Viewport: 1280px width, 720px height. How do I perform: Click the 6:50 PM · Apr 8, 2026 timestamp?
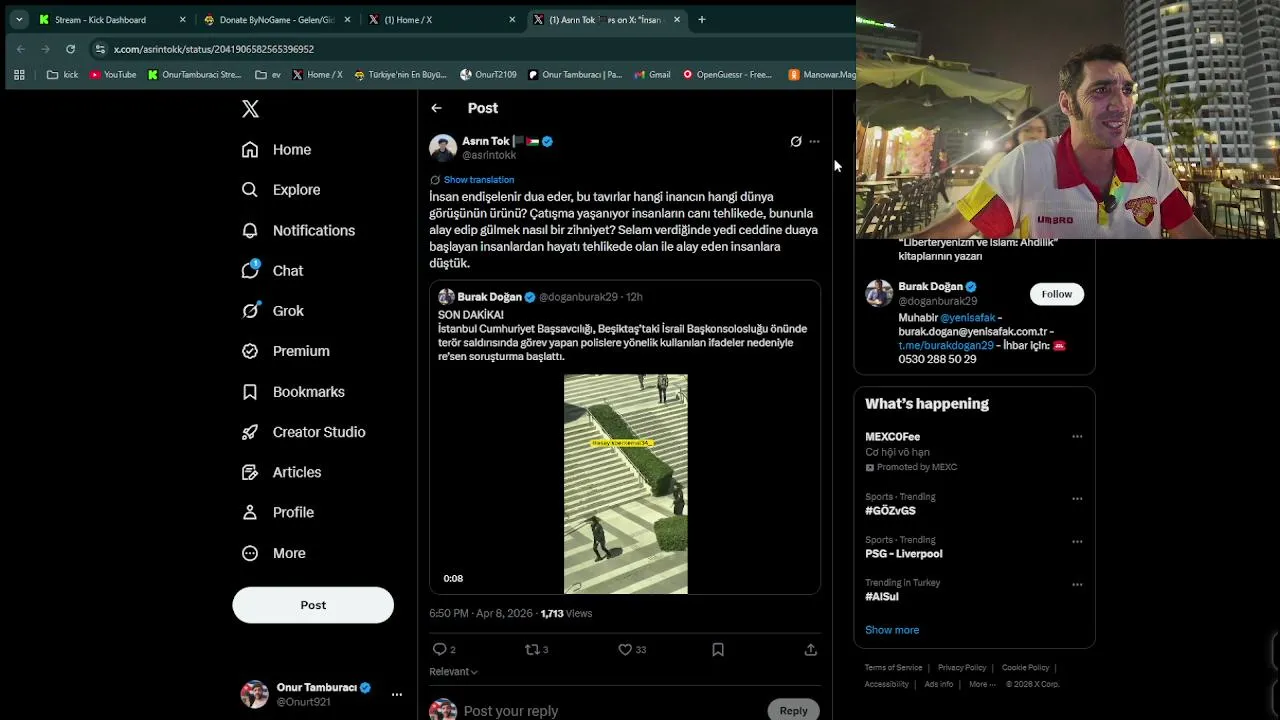481,614
